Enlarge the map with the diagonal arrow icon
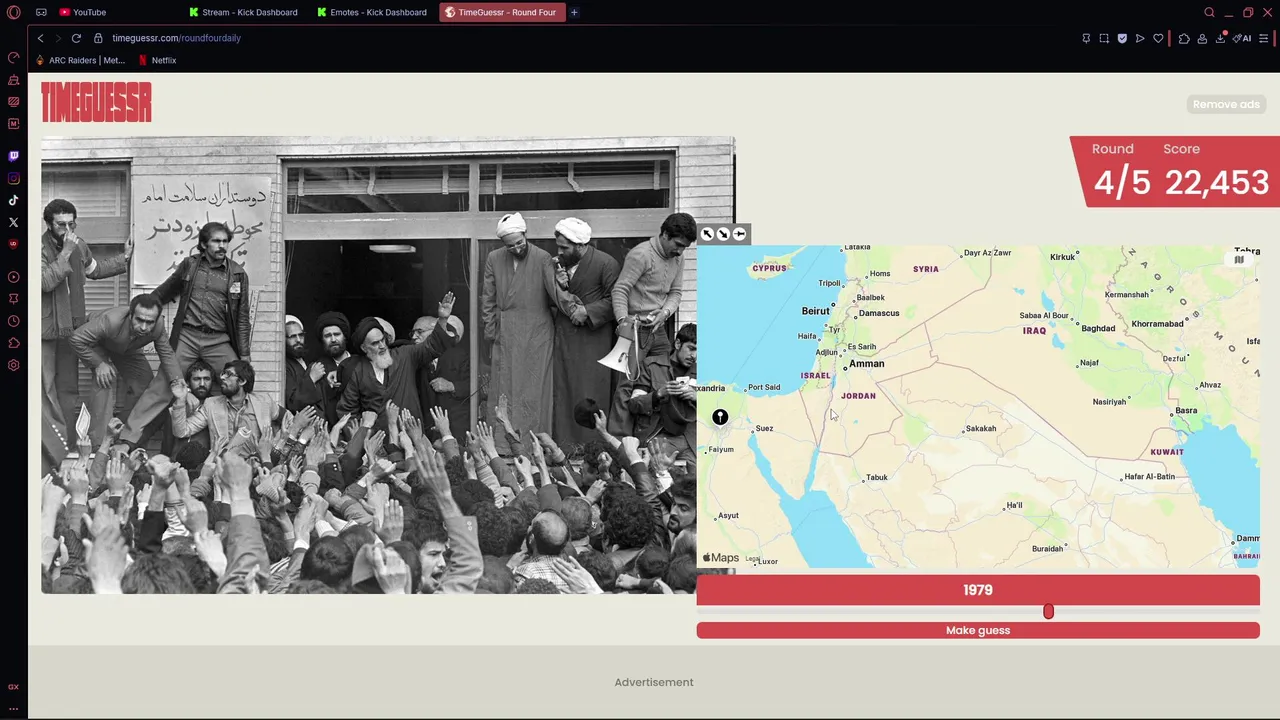Viewport: 1280px width, 720px height. click(x=723, y=234)
